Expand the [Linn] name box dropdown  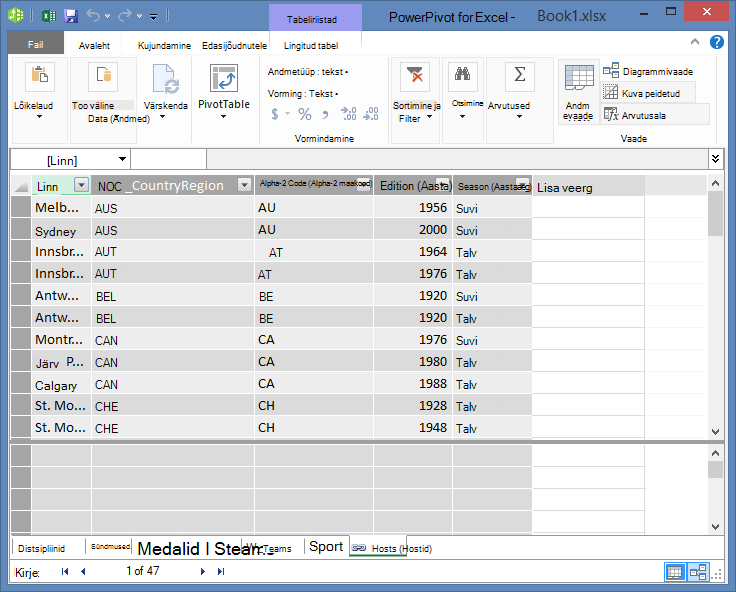tap(122, 159)
